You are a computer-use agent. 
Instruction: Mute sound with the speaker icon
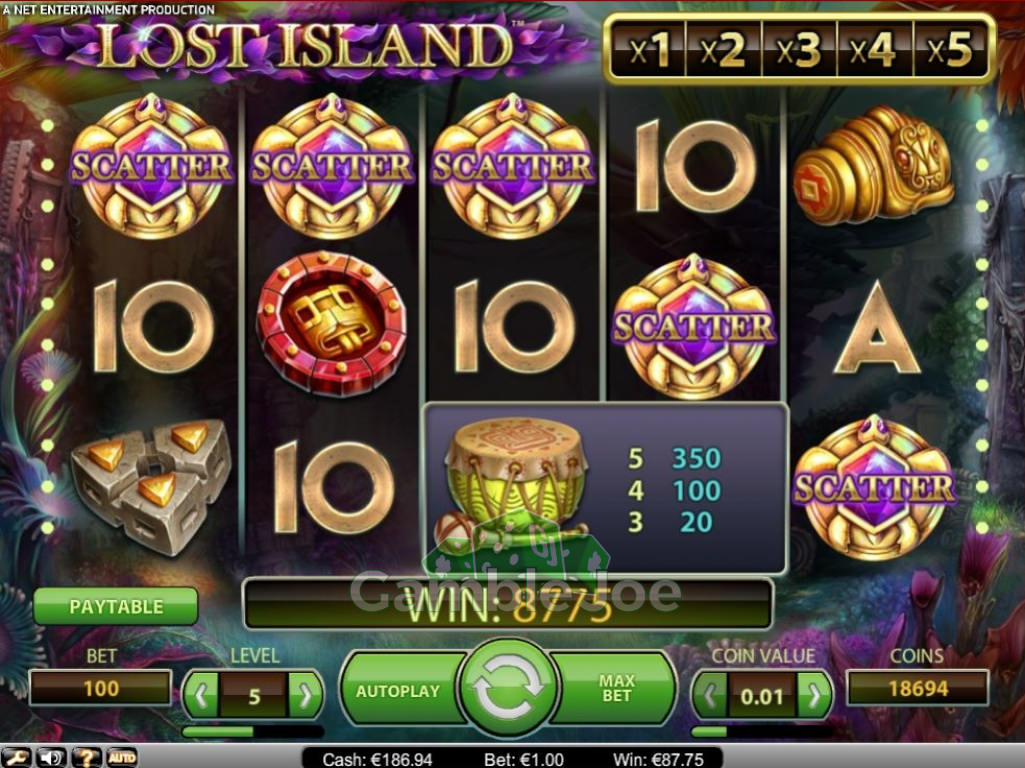point(52,758)
